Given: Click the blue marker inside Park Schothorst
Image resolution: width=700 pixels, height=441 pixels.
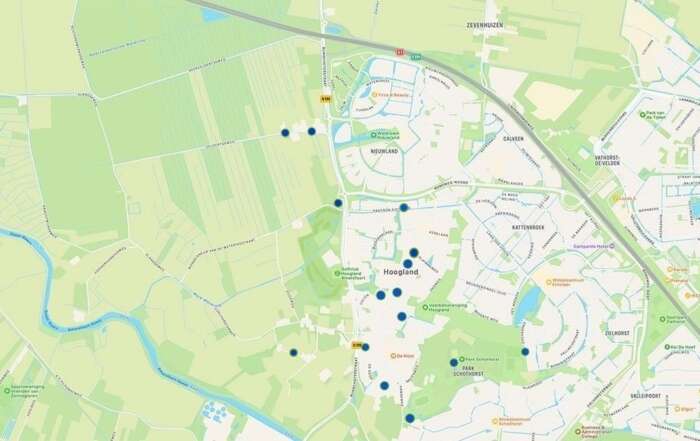Looking at the screenshot, I should 454,362.
